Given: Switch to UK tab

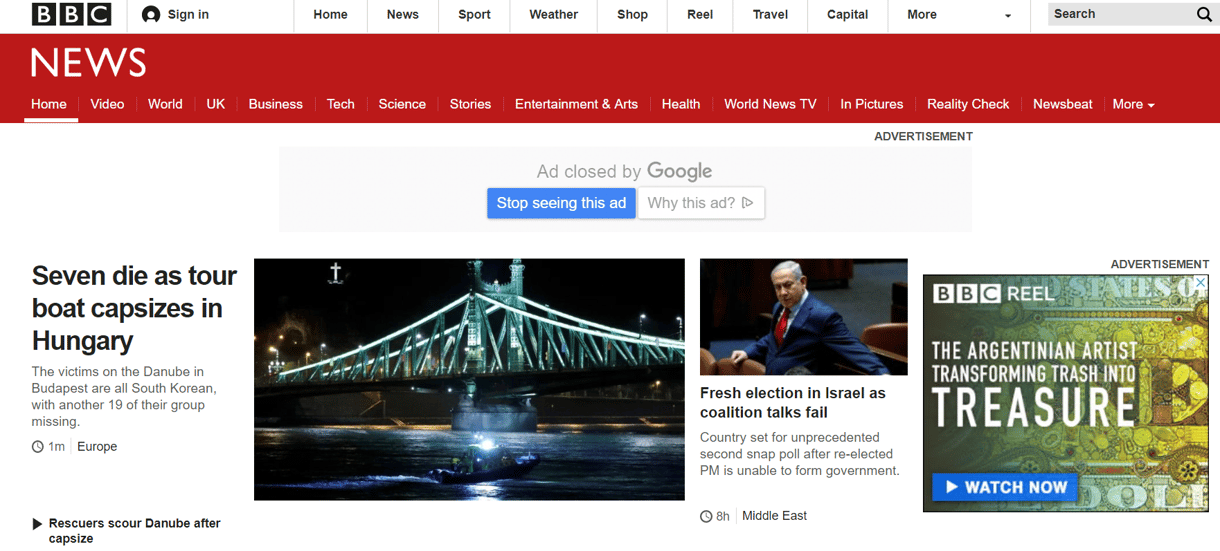Looking at the screenshot, I should 216,104.
